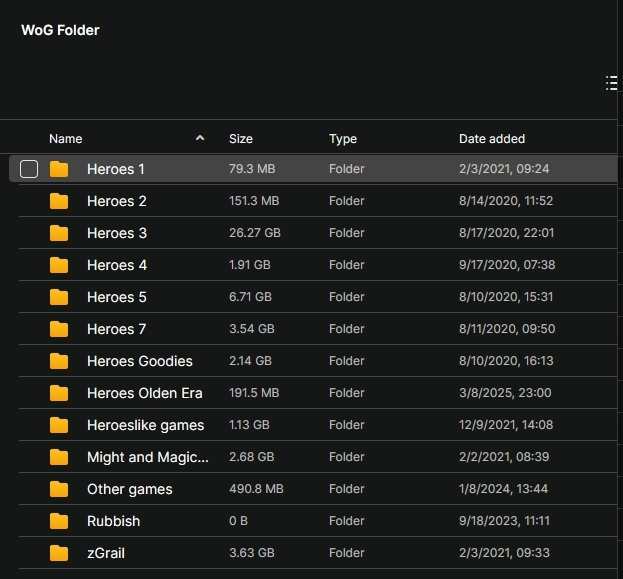Image resolution: width=623 pixels, height=579 pixels.
Task: Select the Heroes 7 folder name
Action: [116, 329]
